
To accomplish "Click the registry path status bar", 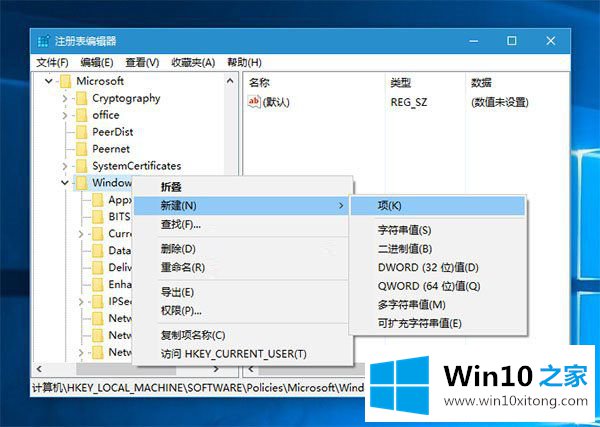I will [x=198, y=387].
